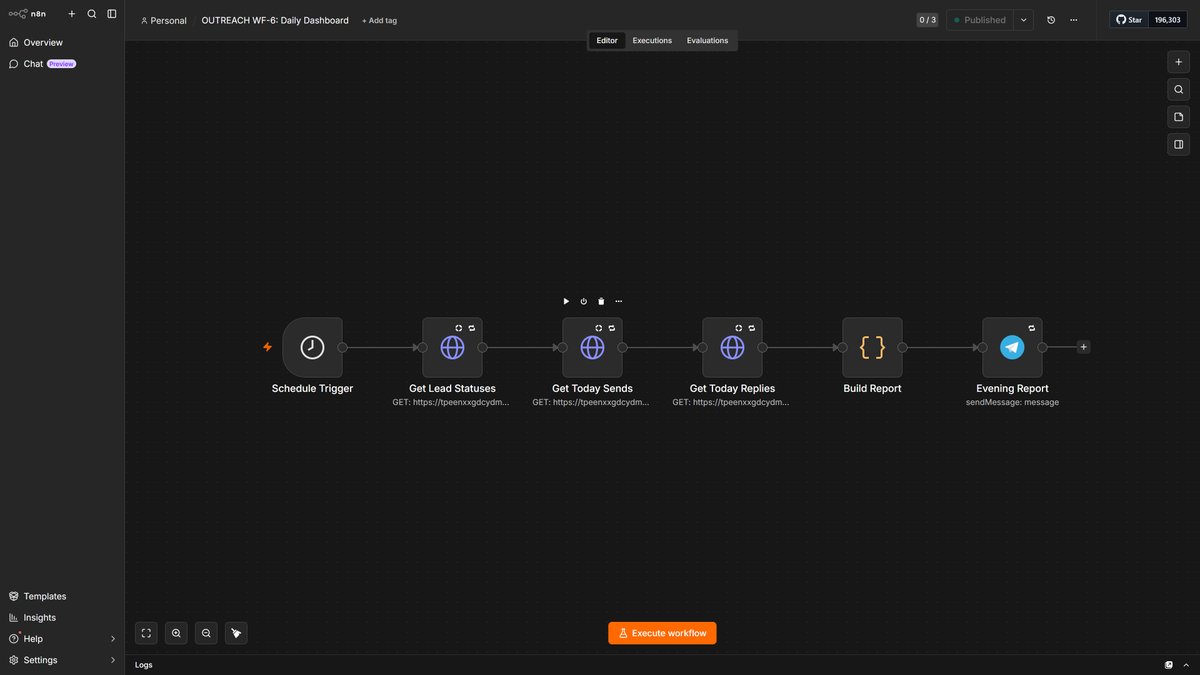Click the Get Today Sends node label
This screenshot has height=675, width=1200.
coord(592,388)
